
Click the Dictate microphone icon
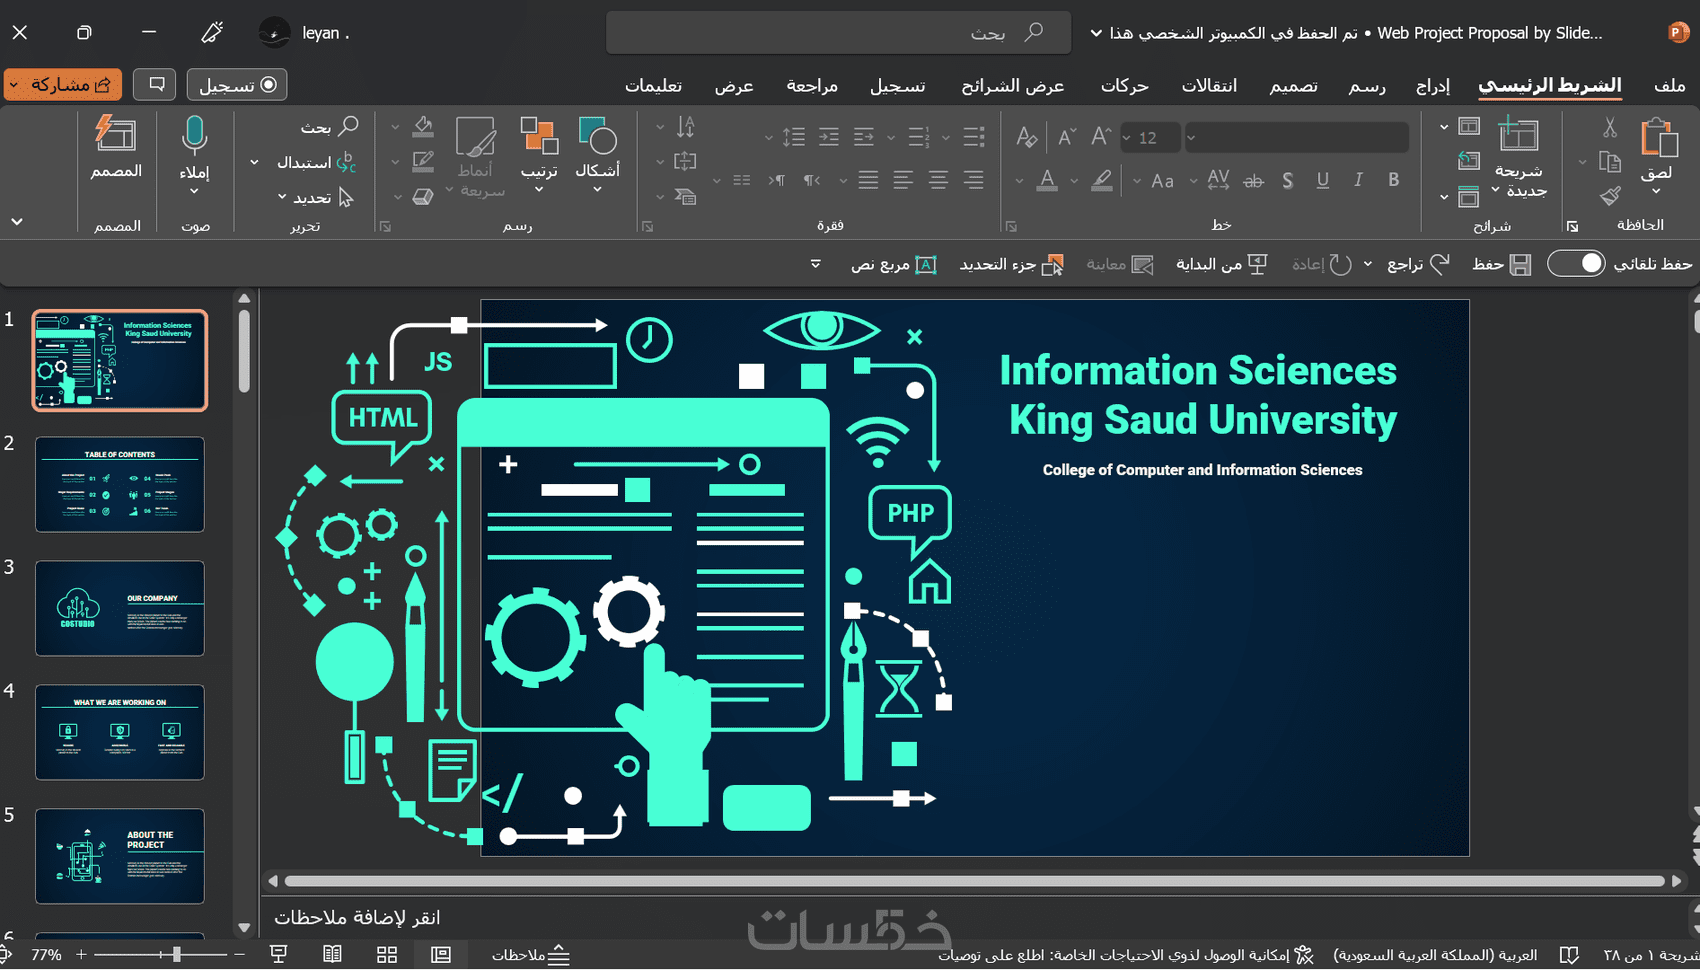(195, 137)
